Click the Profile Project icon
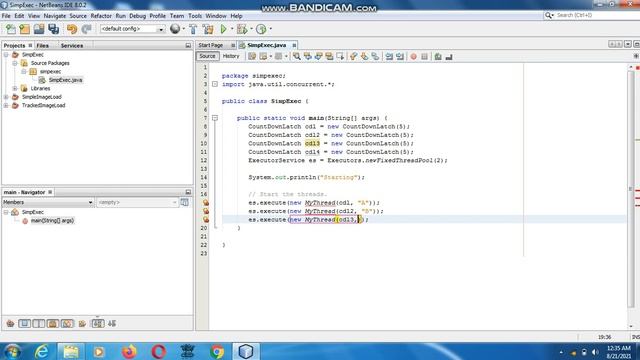Image resolution: width=640 pixels, height=360 pixels. [x=261, y=29]
